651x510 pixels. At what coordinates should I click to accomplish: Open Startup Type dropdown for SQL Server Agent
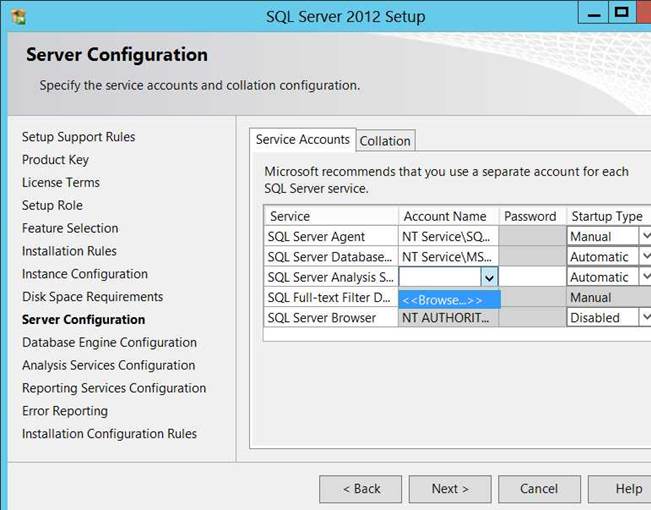tap(645, 236)
